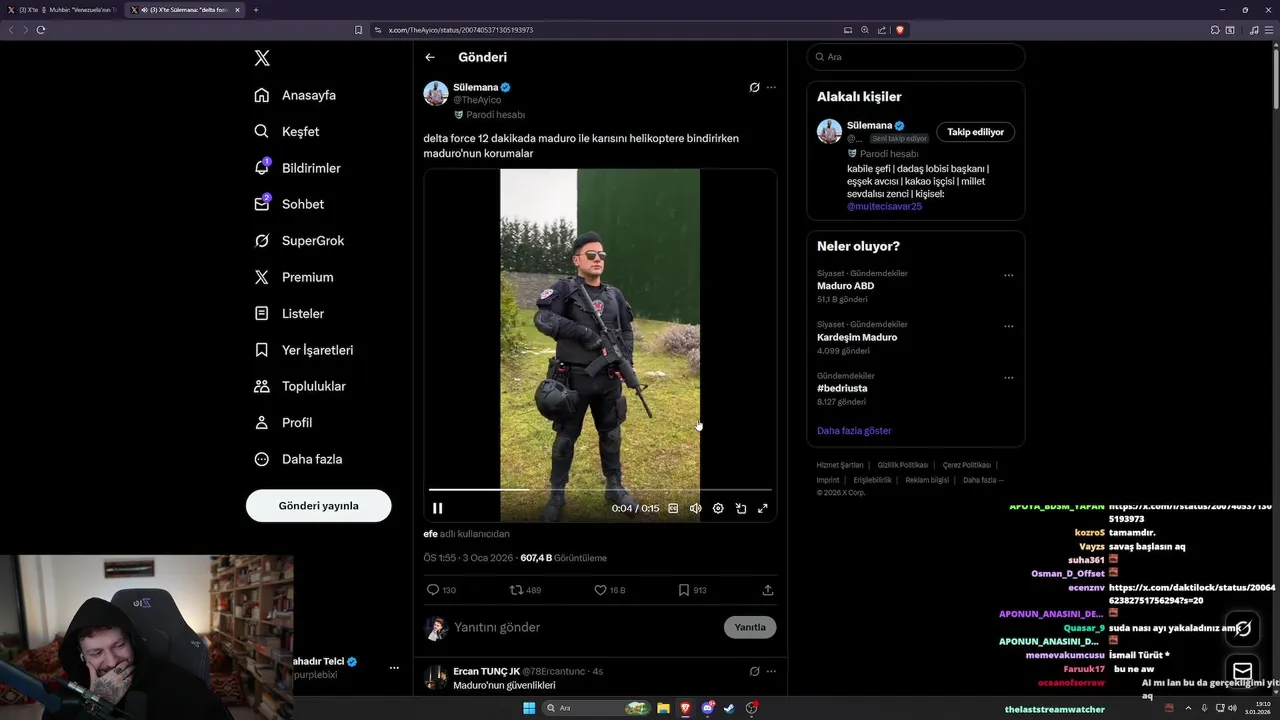Viewport: 1280px width, 720px height.
Task: Open video settings gear
Action: (718, 508)
